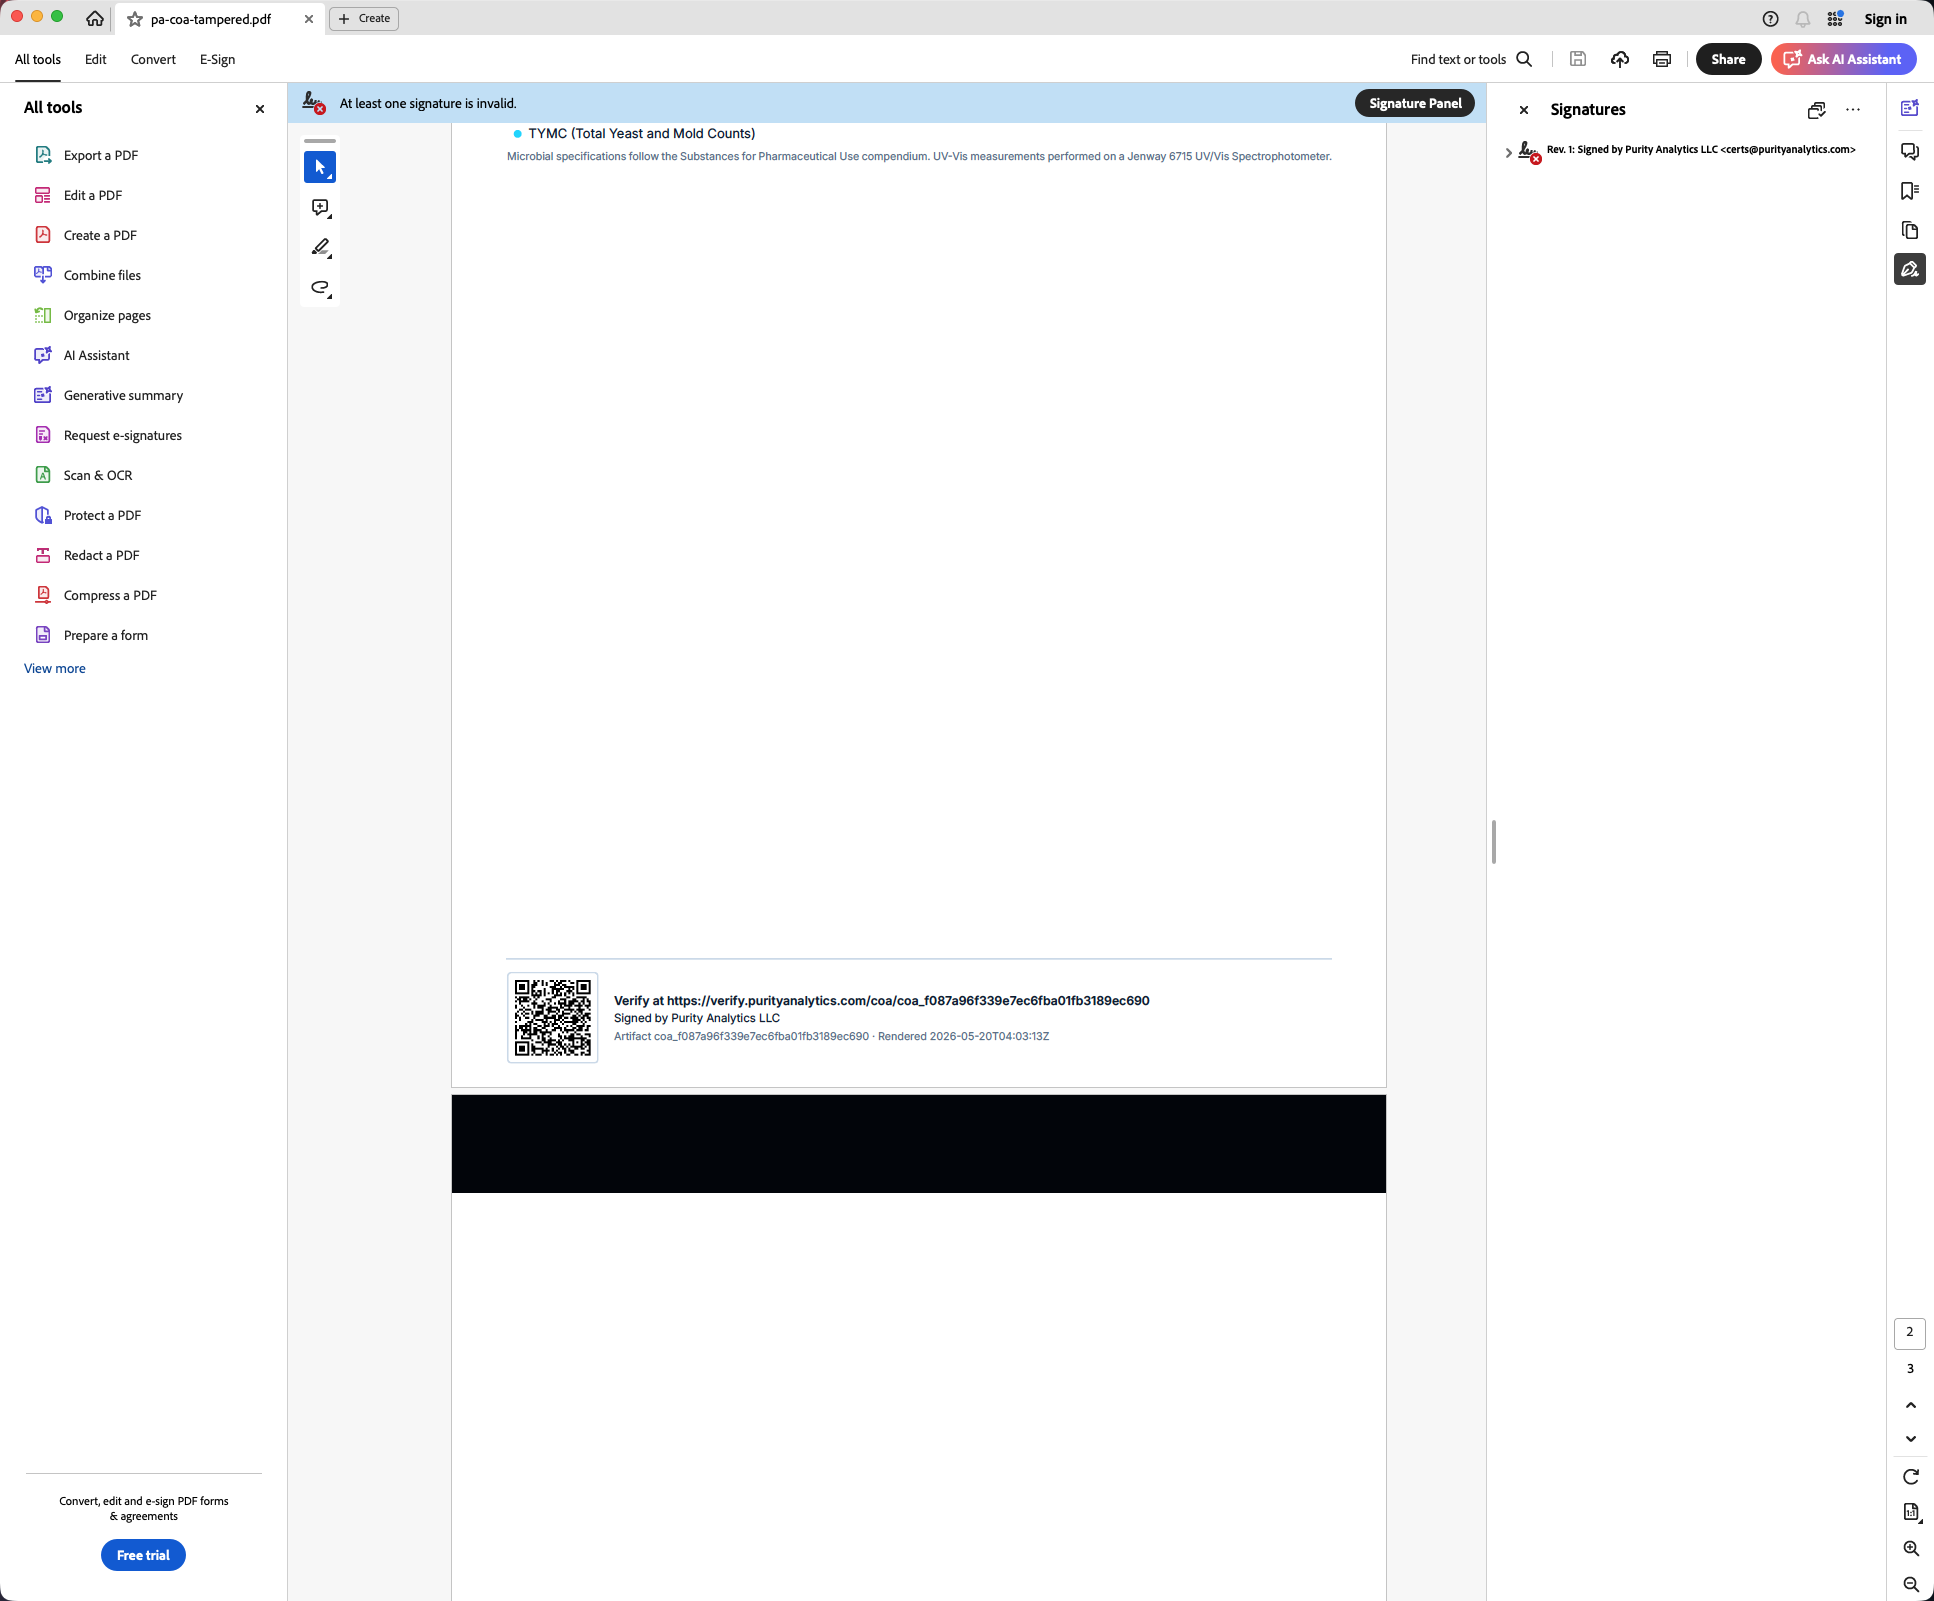Open Export a PDF tool
This screenshot has height=1601, width=1934.
100,155
